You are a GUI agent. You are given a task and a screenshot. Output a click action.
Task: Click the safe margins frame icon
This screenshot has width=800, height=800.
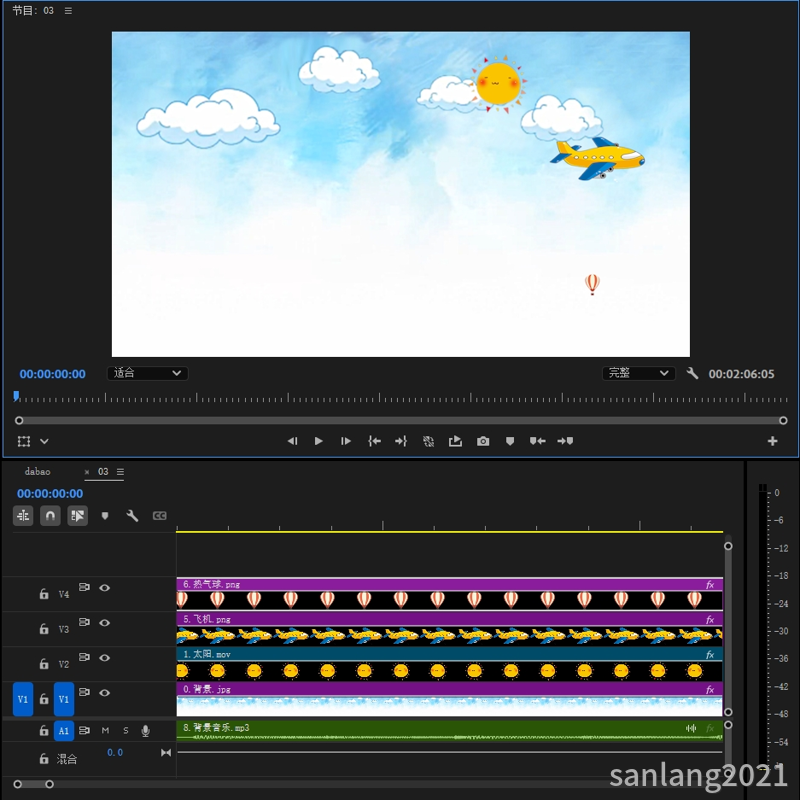coord(23,441)
